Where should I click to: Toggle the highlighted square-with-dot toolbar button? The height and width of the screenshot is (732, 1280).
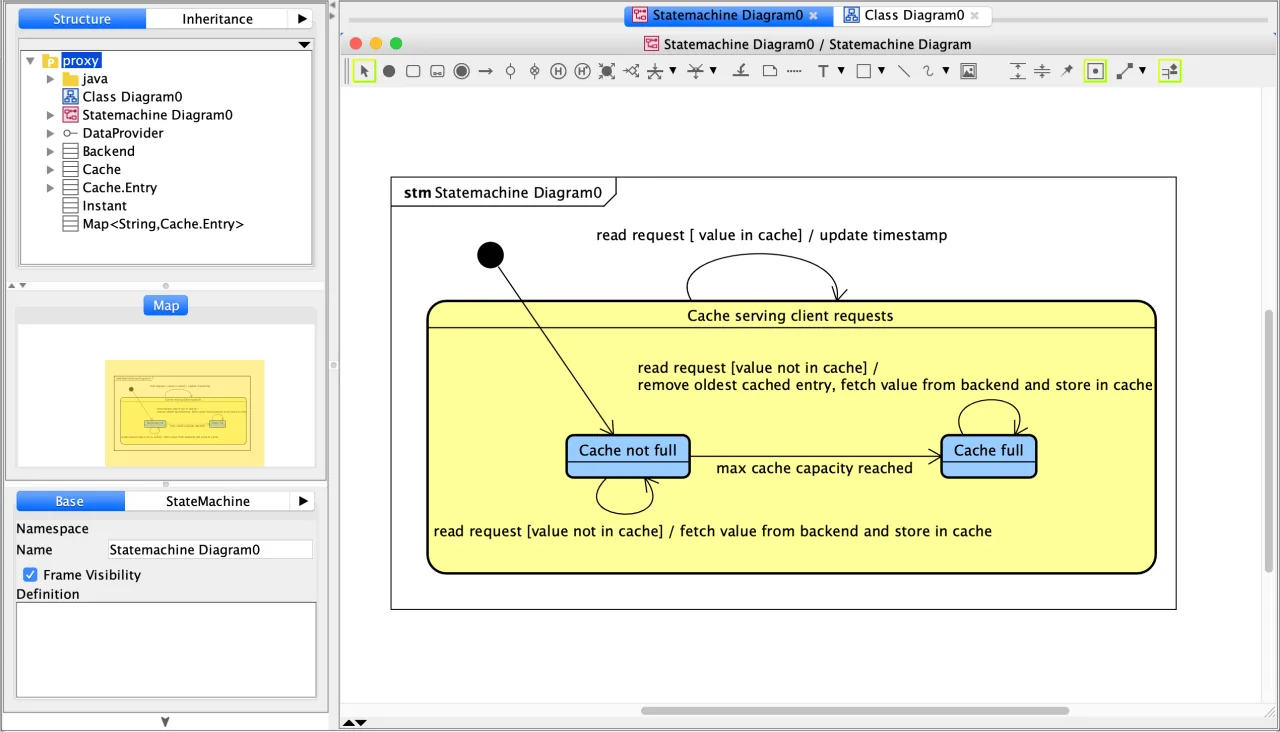click(x=1096, y=71)
